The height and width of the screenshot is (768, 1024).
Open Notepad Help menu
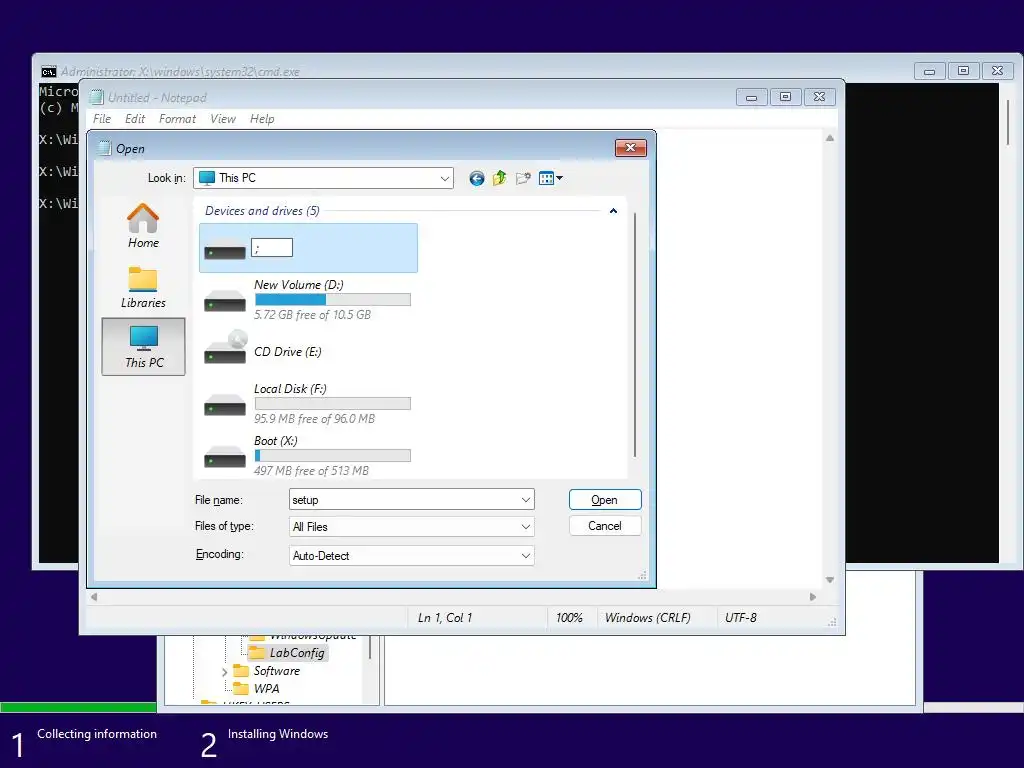[262, 119]
